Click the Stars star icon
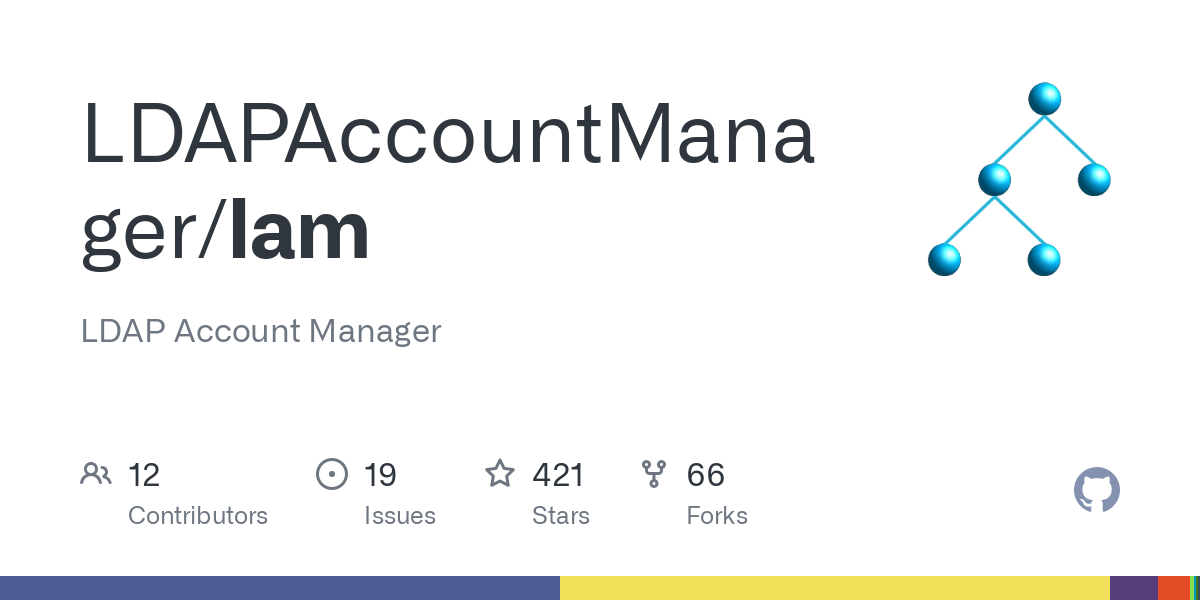The height and width of the screenshot is (600, 1200). click(x=500, y=473)
